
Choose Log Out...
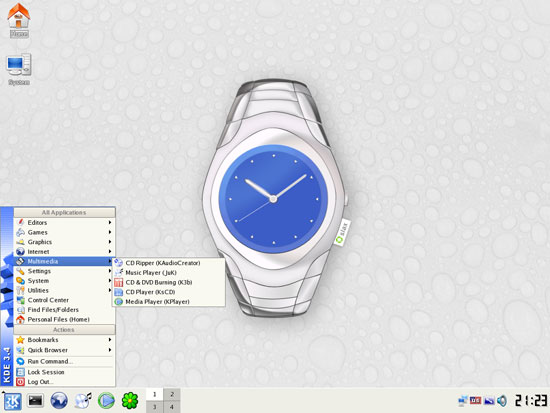[x=65, y=382]
